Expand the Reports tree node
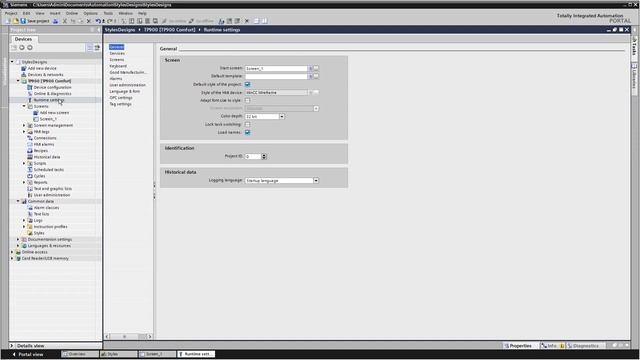The height and width of the screenshot is (360, 640). pyautogui.click(x=24, y=182)
